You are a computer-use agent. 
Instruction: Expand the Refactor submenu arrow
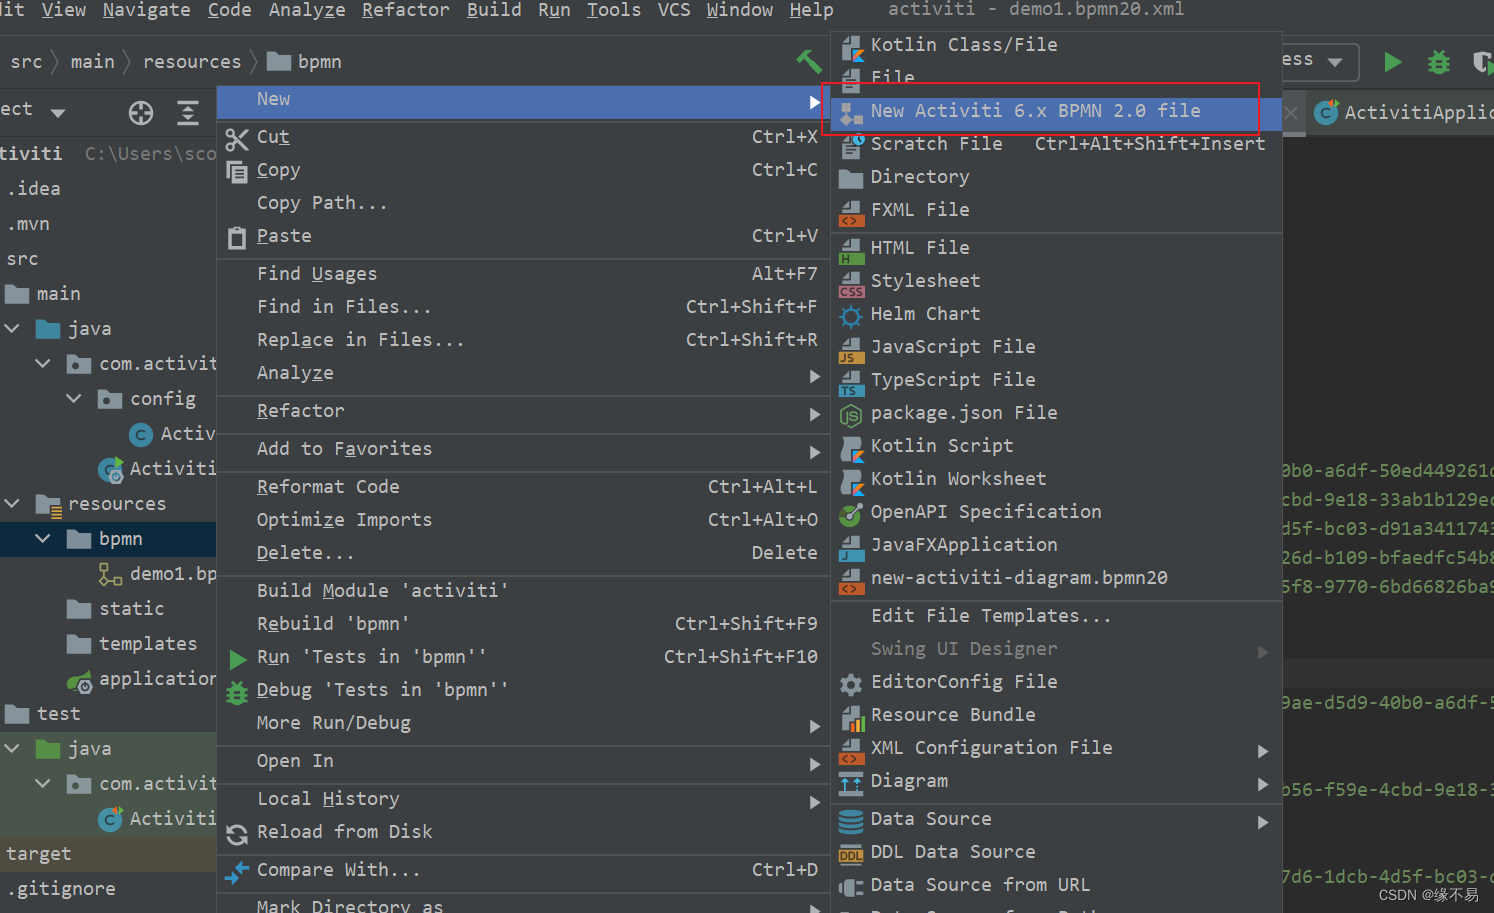[815, 414]
